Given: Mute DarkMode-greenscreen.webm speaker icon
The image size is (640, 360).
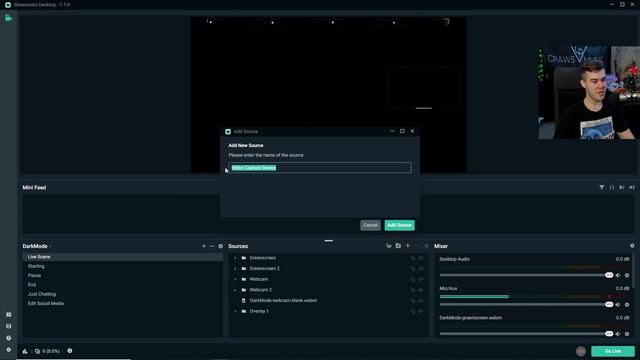Looking at the screenshot, I should point(618,334).
